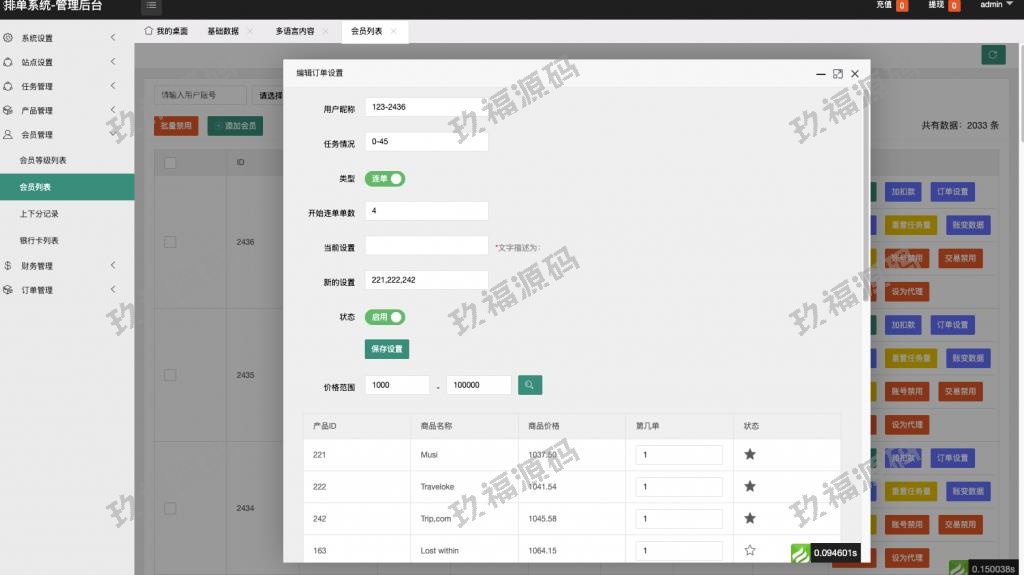1024x575 pixels.
Task: Open the admin user dropdown
Action: click(x=995, y=5)
